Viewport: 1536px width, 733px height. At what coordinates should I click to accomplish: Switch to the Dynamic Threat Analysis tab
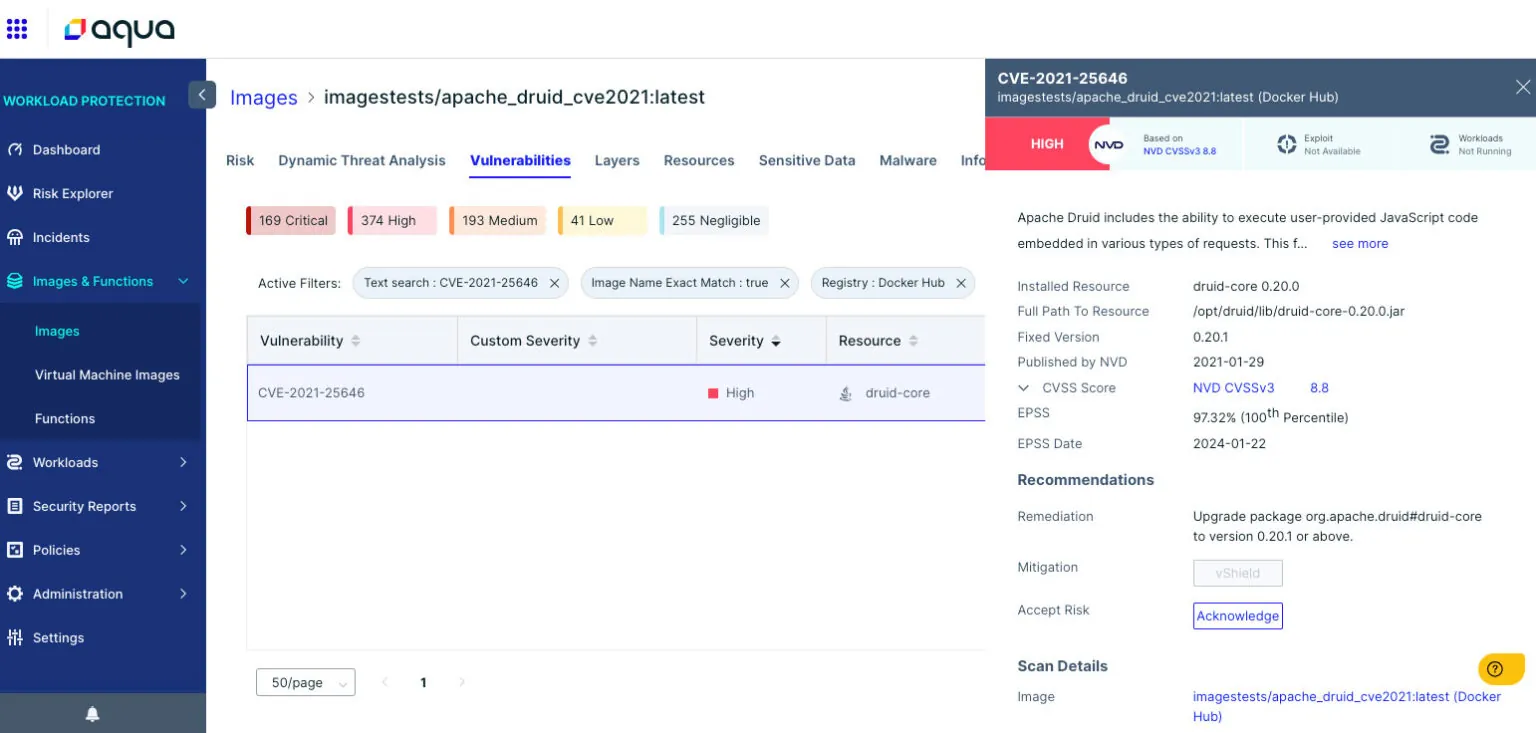click(x=361, y=160)
